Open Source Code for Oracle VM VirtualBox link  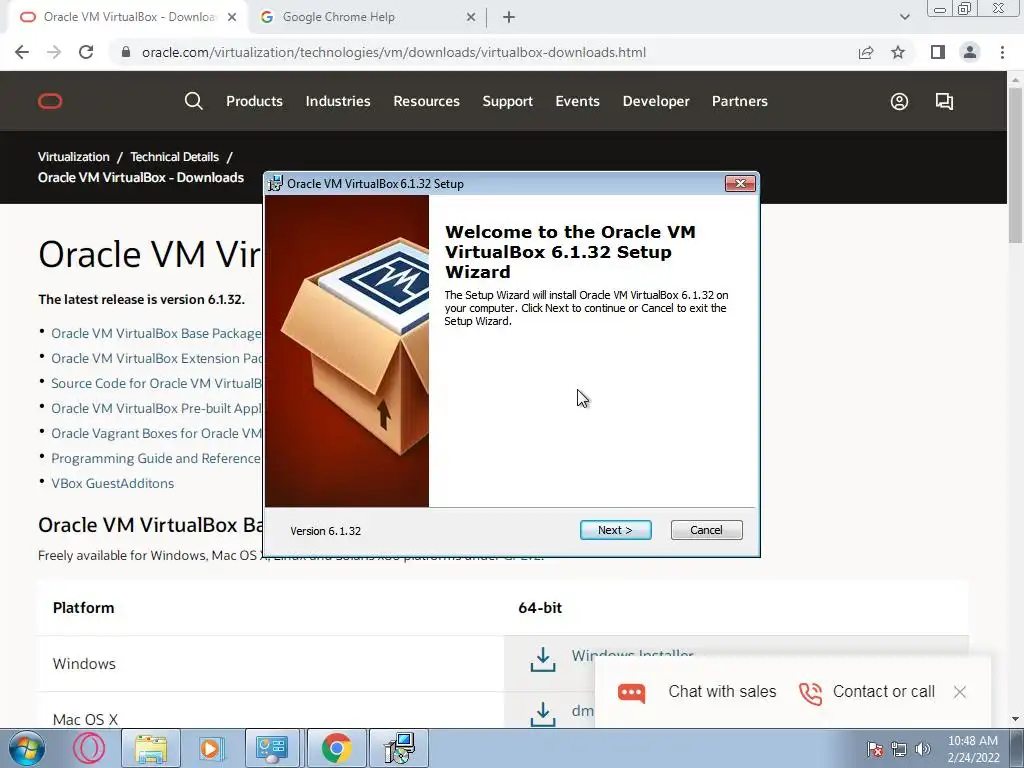[x=156, y=383]
